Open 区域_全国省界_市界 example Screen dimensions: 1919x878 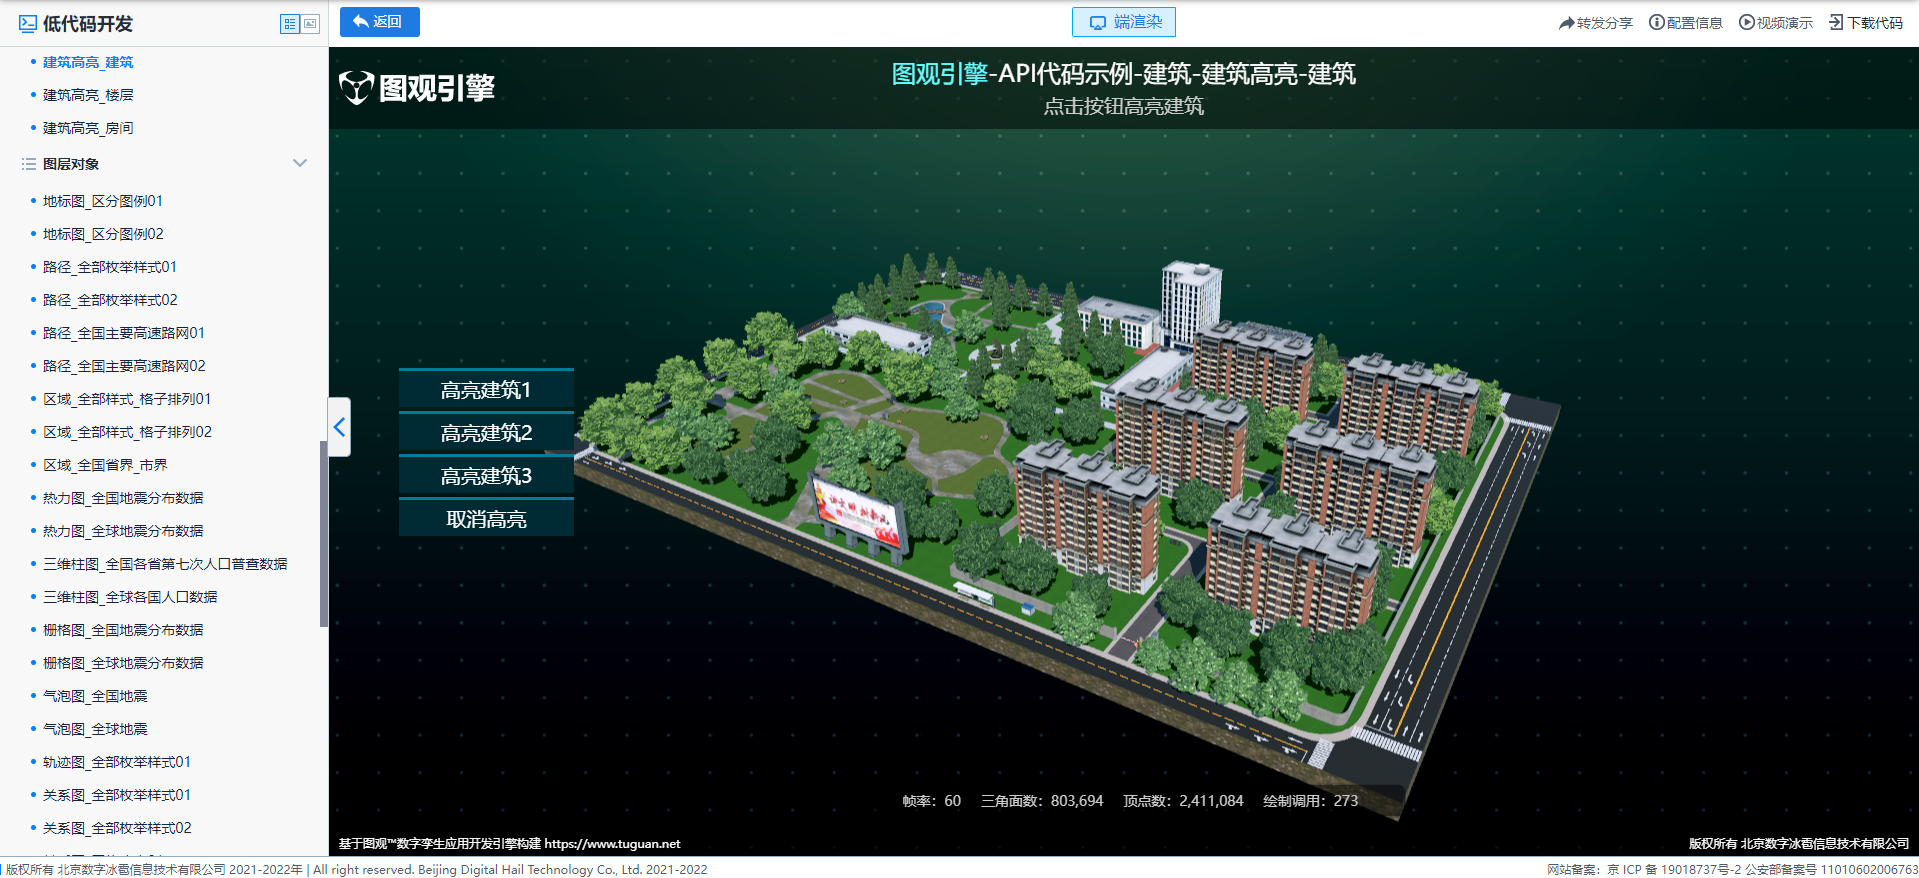tap(105, 465)
